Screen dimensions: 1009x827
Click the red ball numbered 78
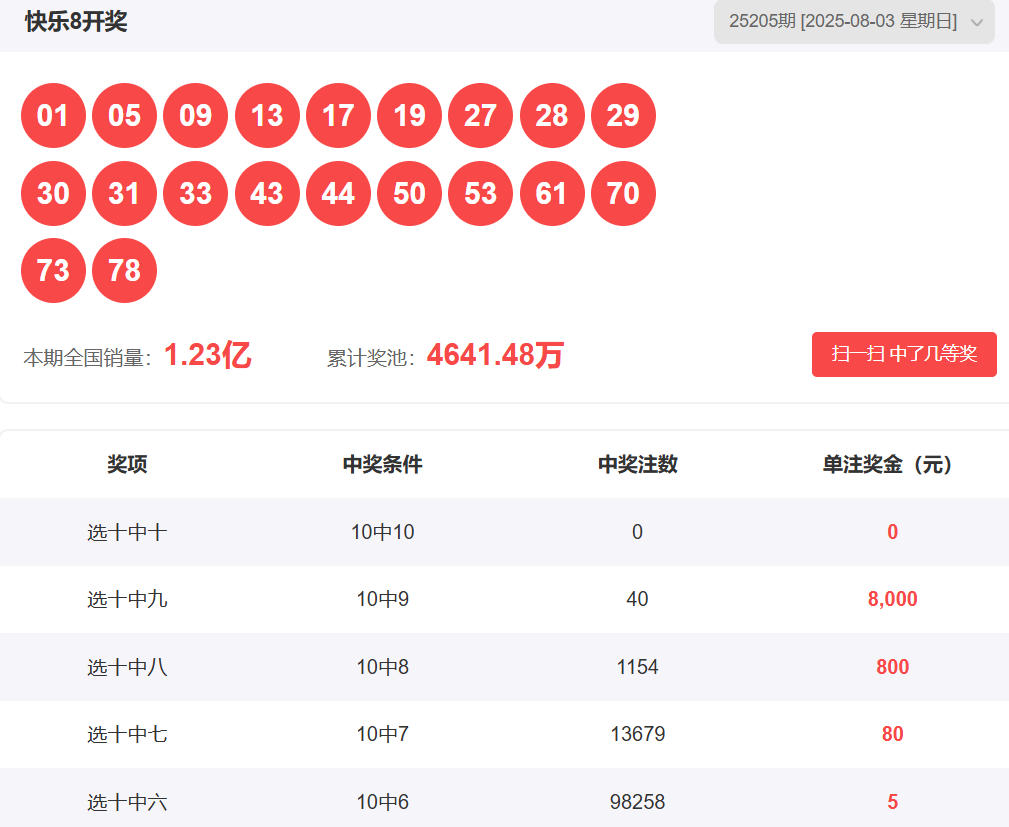pyautogui.click(x=124, y=270)
